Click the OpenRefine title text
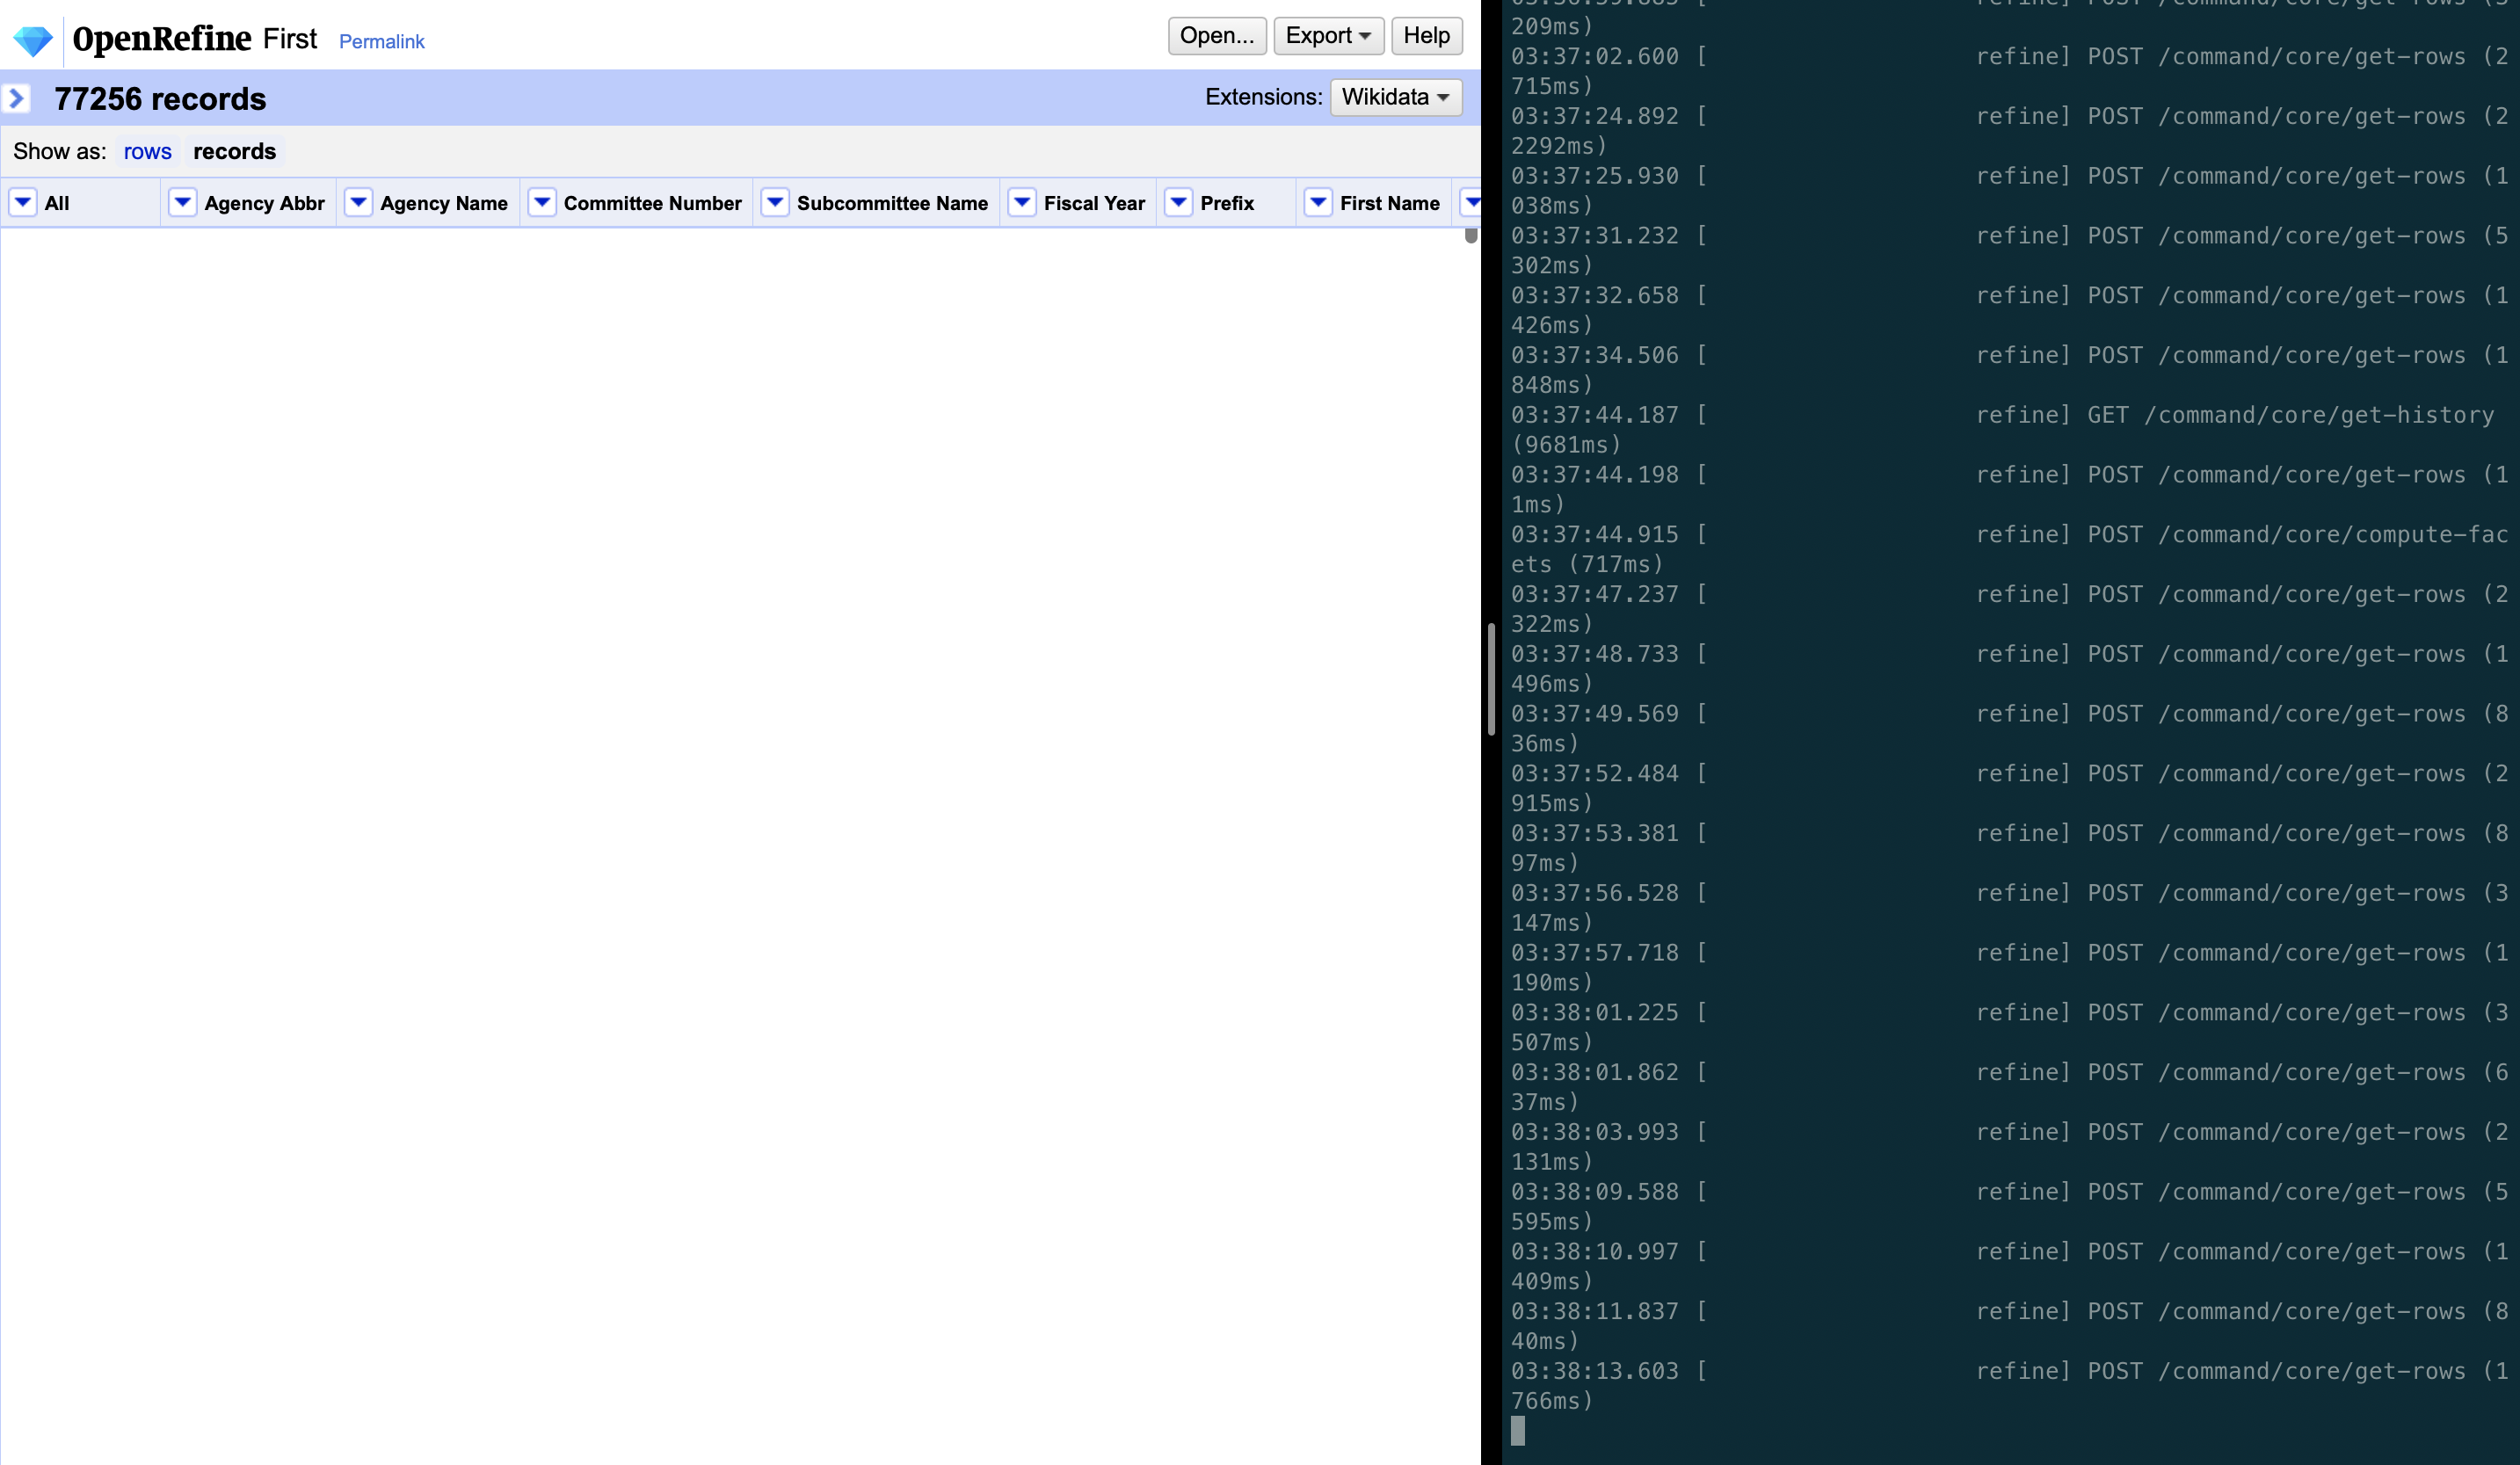The image size is (2520, 1465). pyautogui.click(x=162, y=39)
